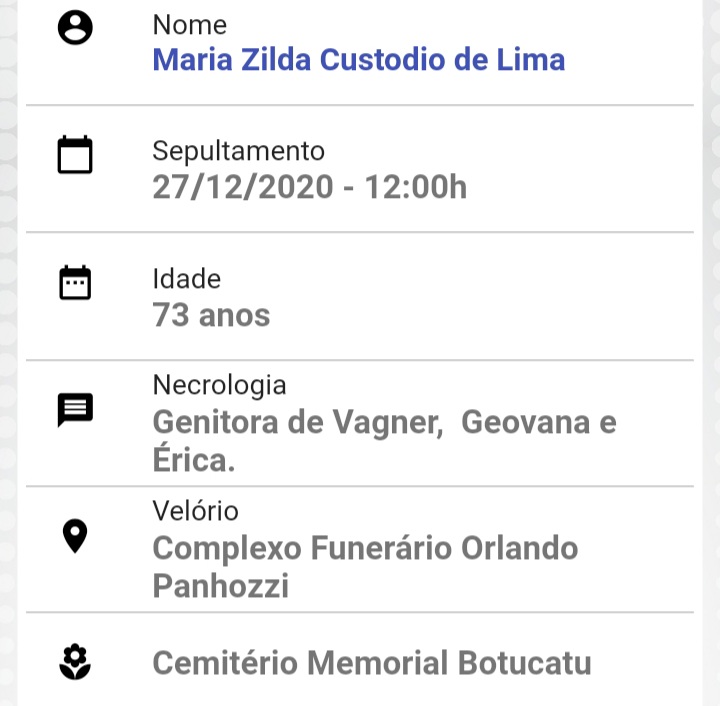Click Cemitério Memorial Botucatu text
The width and height of the screenshot is (720, 706).
click(x=372, y=663)
